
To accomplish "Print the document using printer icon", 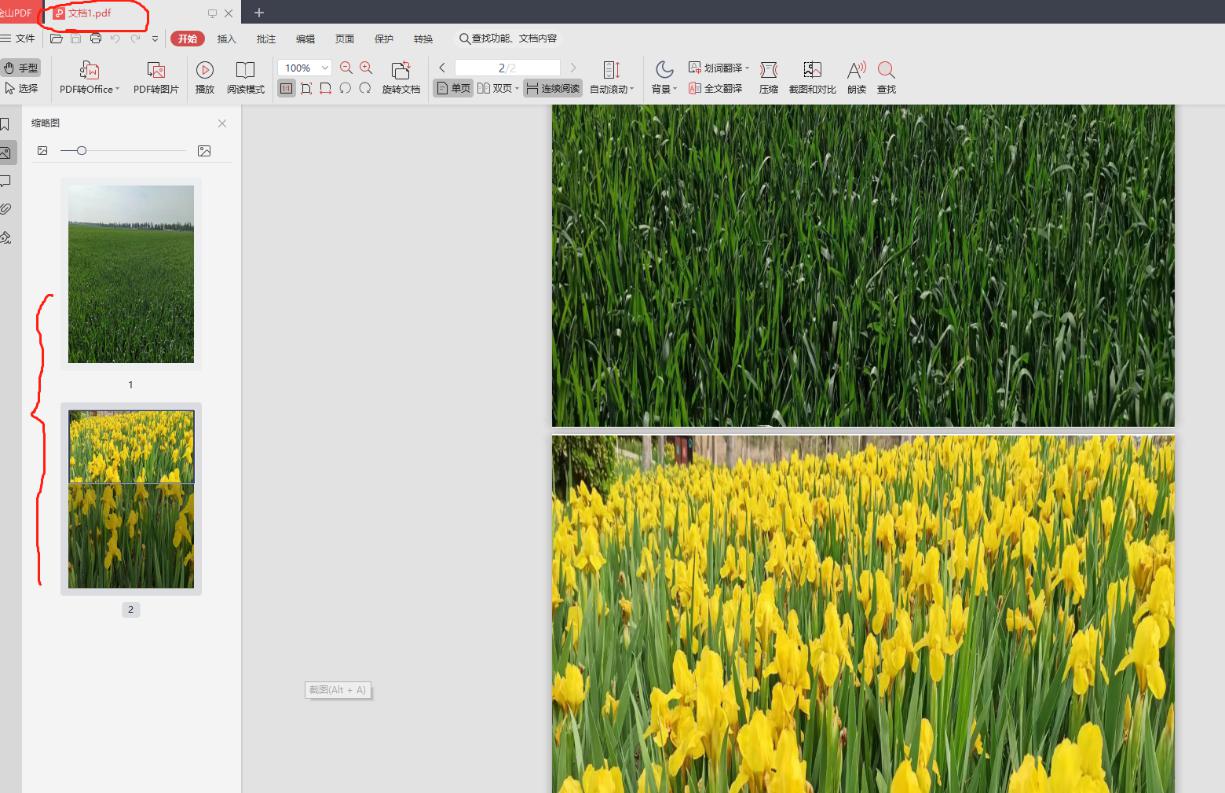I will [96, 39].
